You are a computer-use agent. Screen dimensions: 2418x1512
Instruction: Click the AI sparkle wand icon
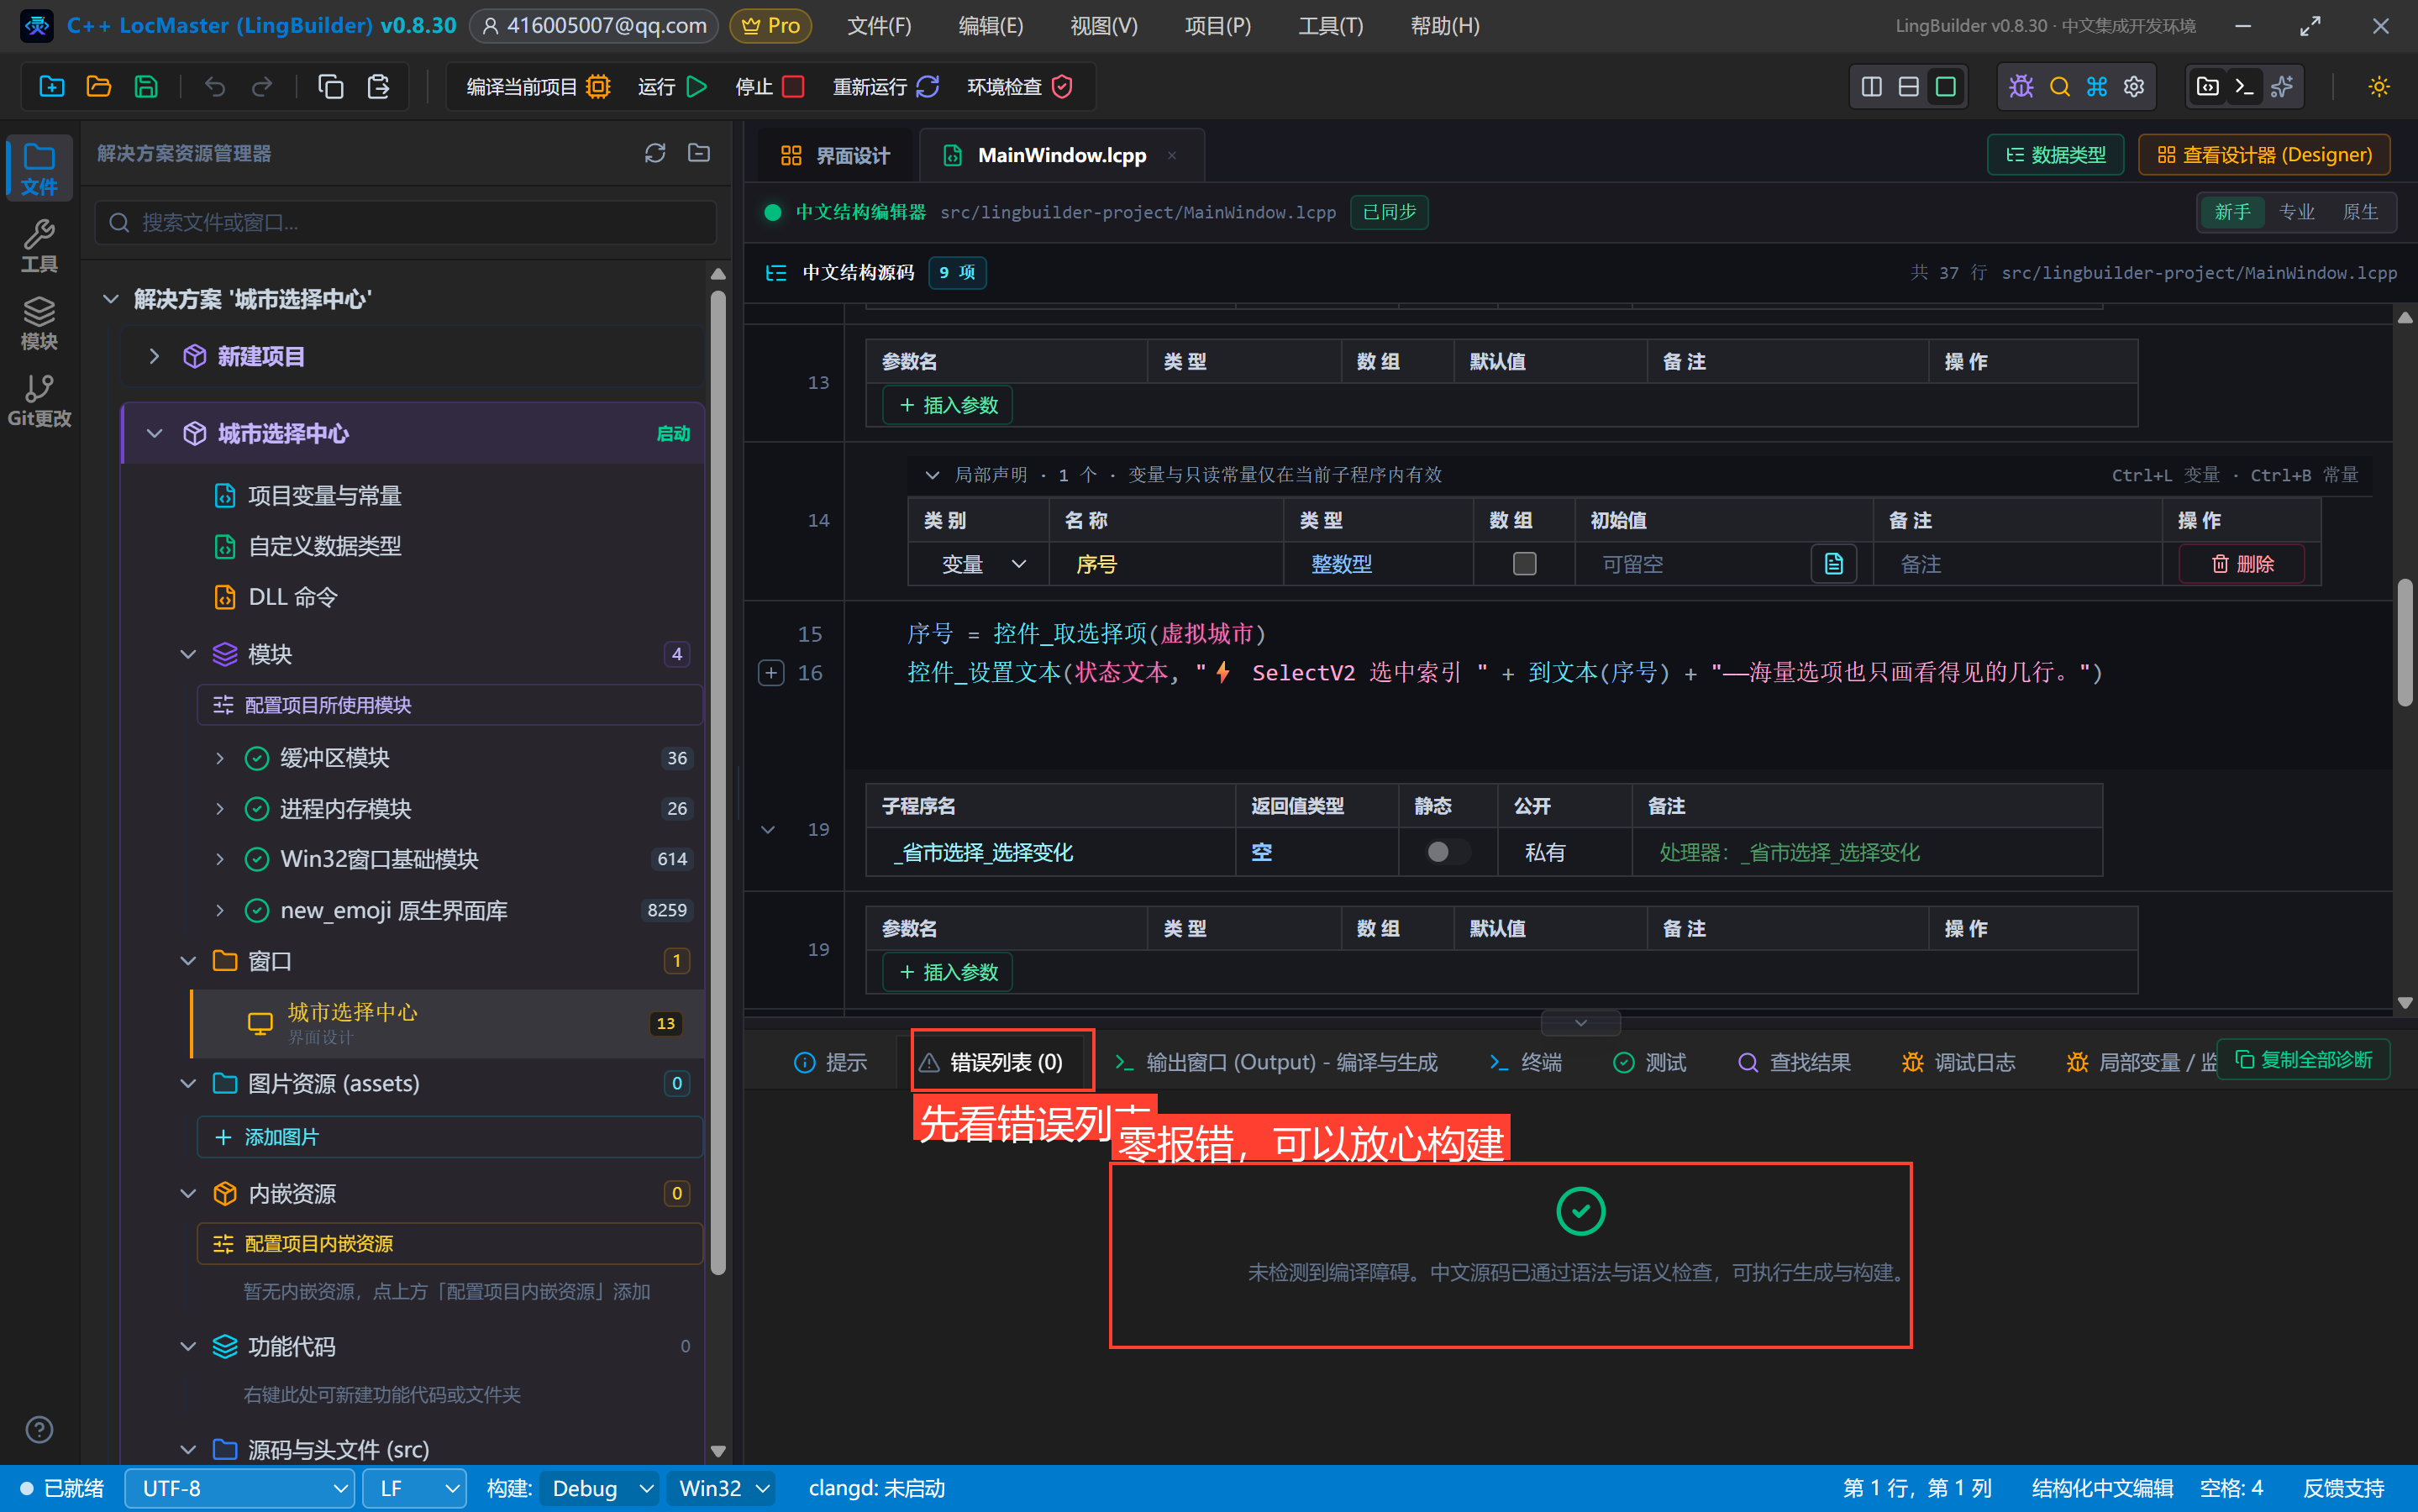[2282, 86]
